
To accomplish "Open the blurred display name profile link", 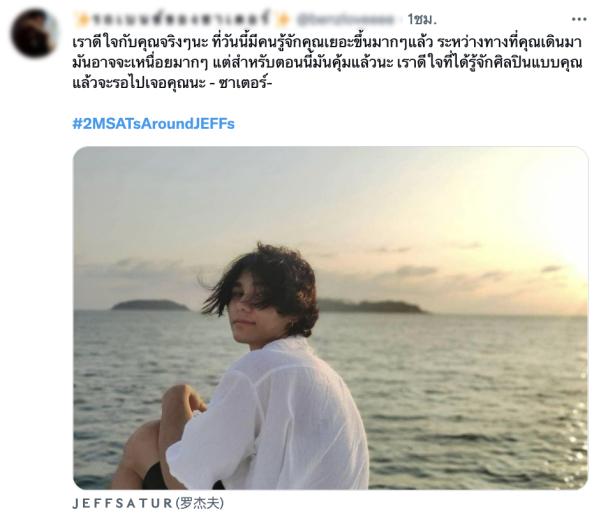I will [x=182, y=19].
